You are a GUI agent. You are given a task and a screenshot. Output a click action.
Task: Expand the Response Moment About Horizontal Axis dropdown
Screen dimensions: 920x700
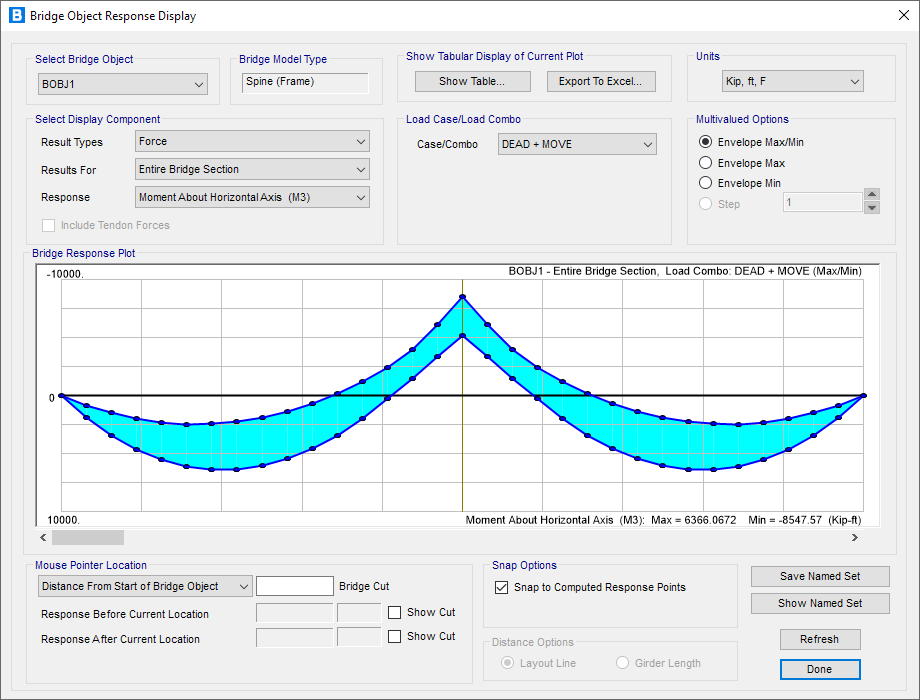click(252, 197)
